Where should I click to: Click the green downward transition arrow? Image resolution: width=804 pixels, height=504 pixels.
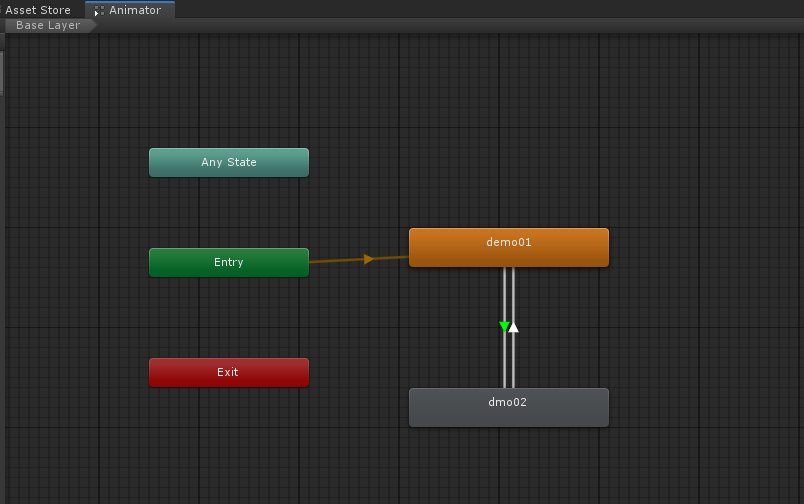504,327
